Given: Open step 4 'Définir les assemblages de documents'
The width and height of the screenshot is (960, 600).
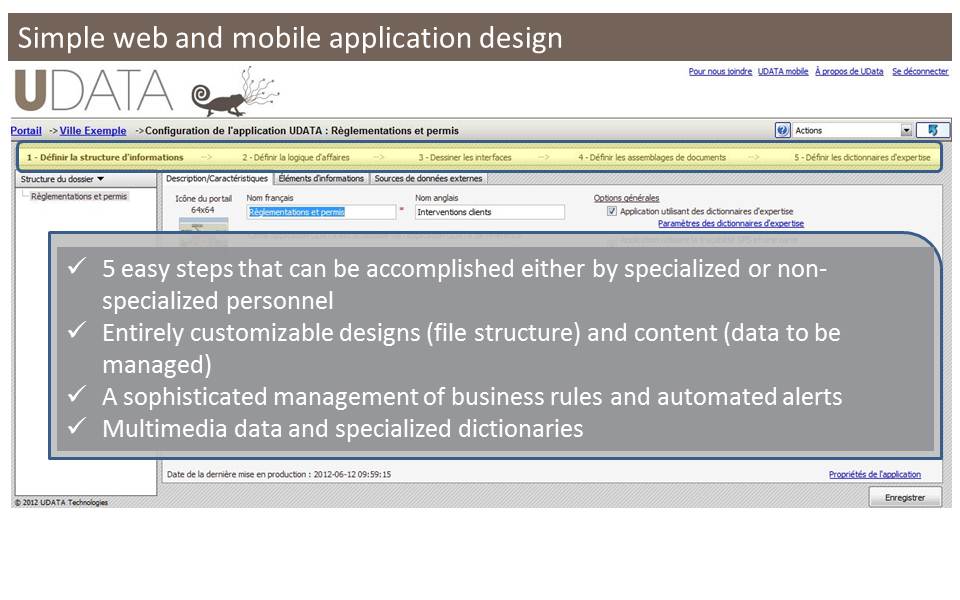Looking at the screenshot, I should pyautogui.click(x=651, y=157).
